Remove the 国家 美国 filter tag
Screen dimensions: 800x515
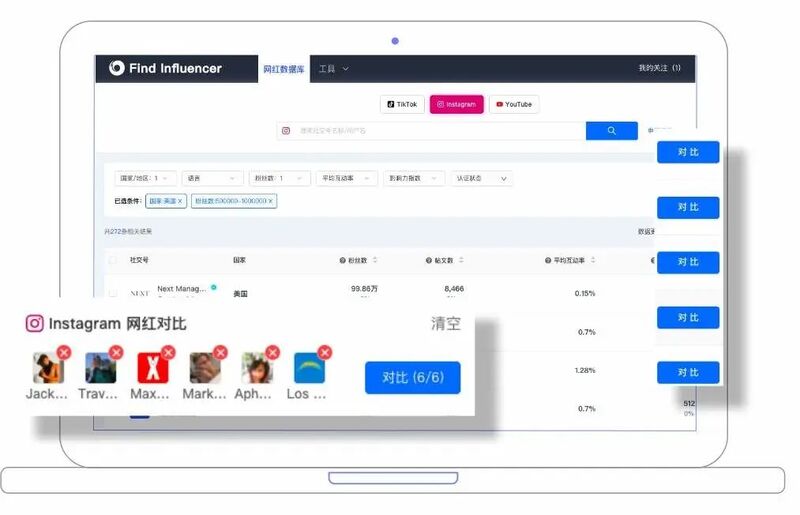coord(180,201)
